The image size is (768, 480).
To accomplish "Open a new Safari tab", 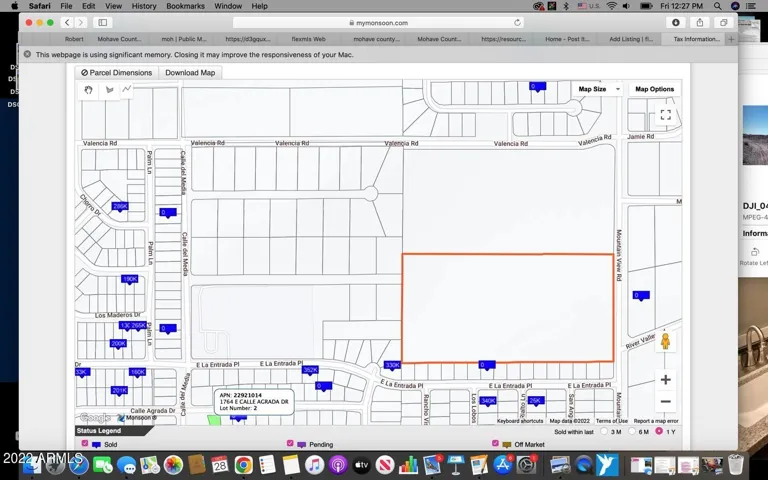I will click(731, 39).
